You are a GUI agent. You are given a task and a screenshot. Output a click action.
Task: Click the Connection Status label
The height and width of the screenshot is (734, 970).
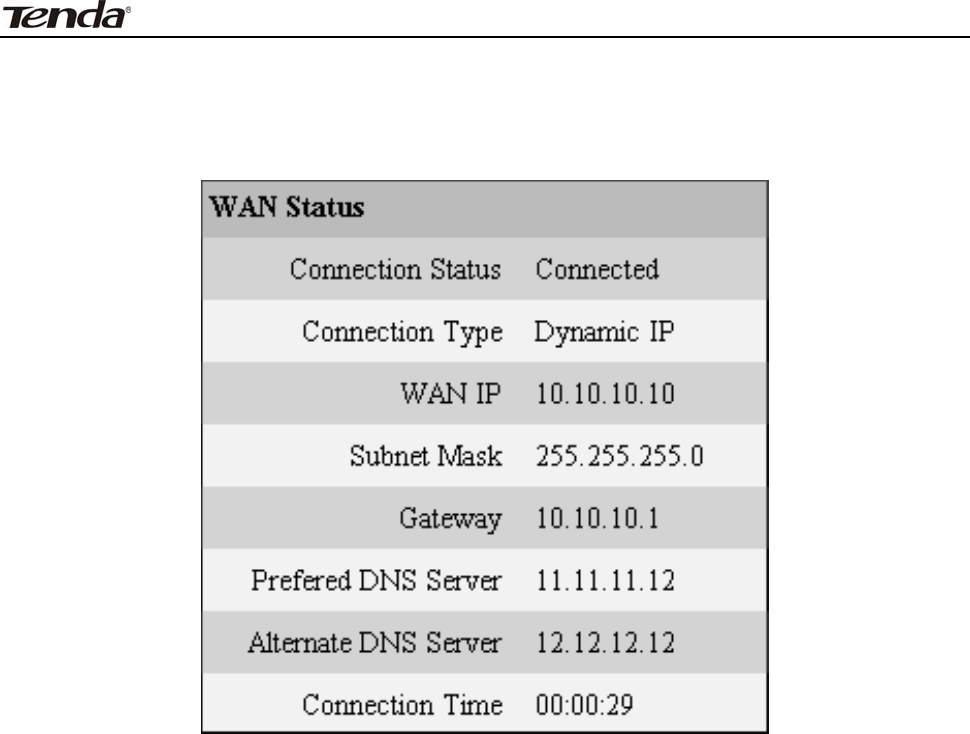(x=395, y=270)
